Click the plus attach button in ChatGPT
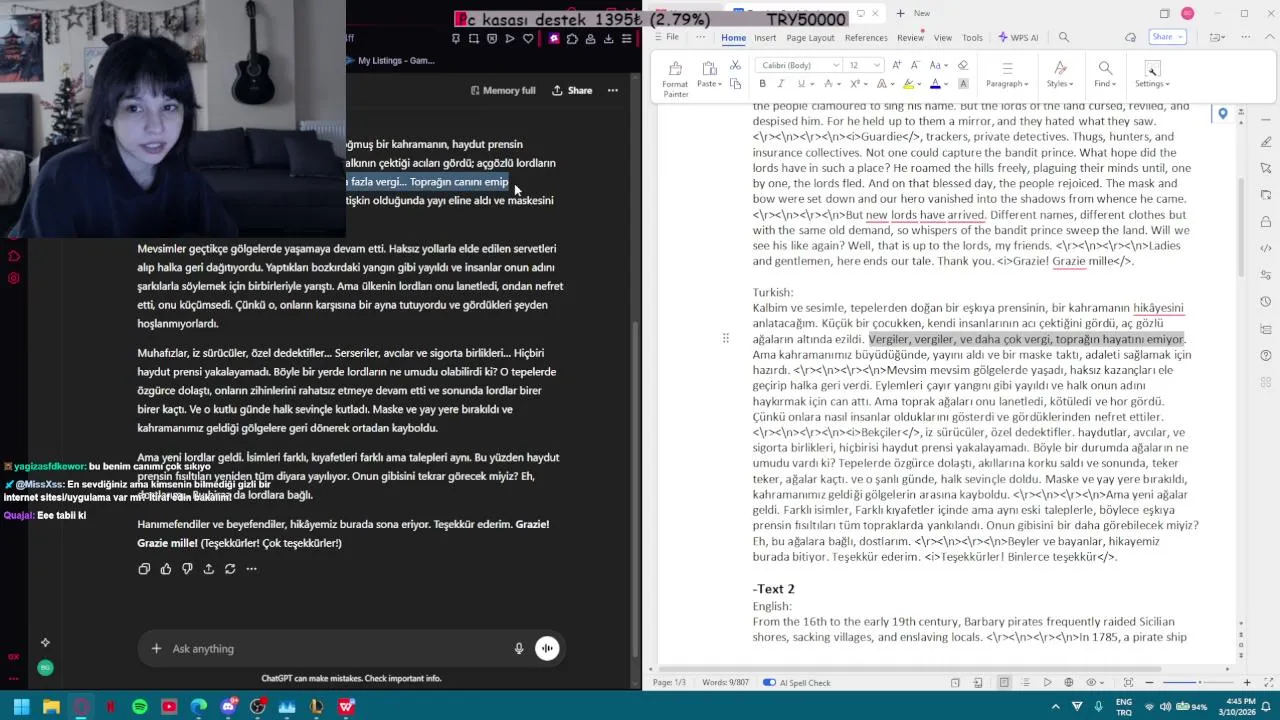The width and height of the screenshot is (1280, 720). [x=156, y=649]
